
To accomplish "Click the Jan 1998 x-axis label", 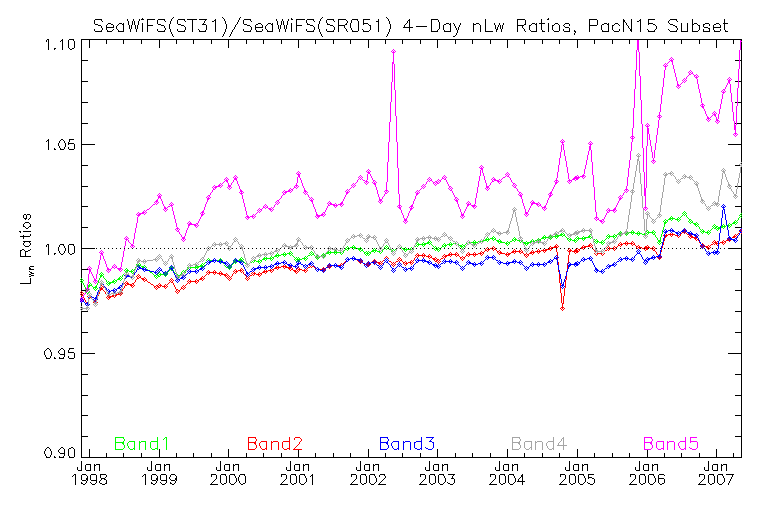I will [x=89, y=473].
